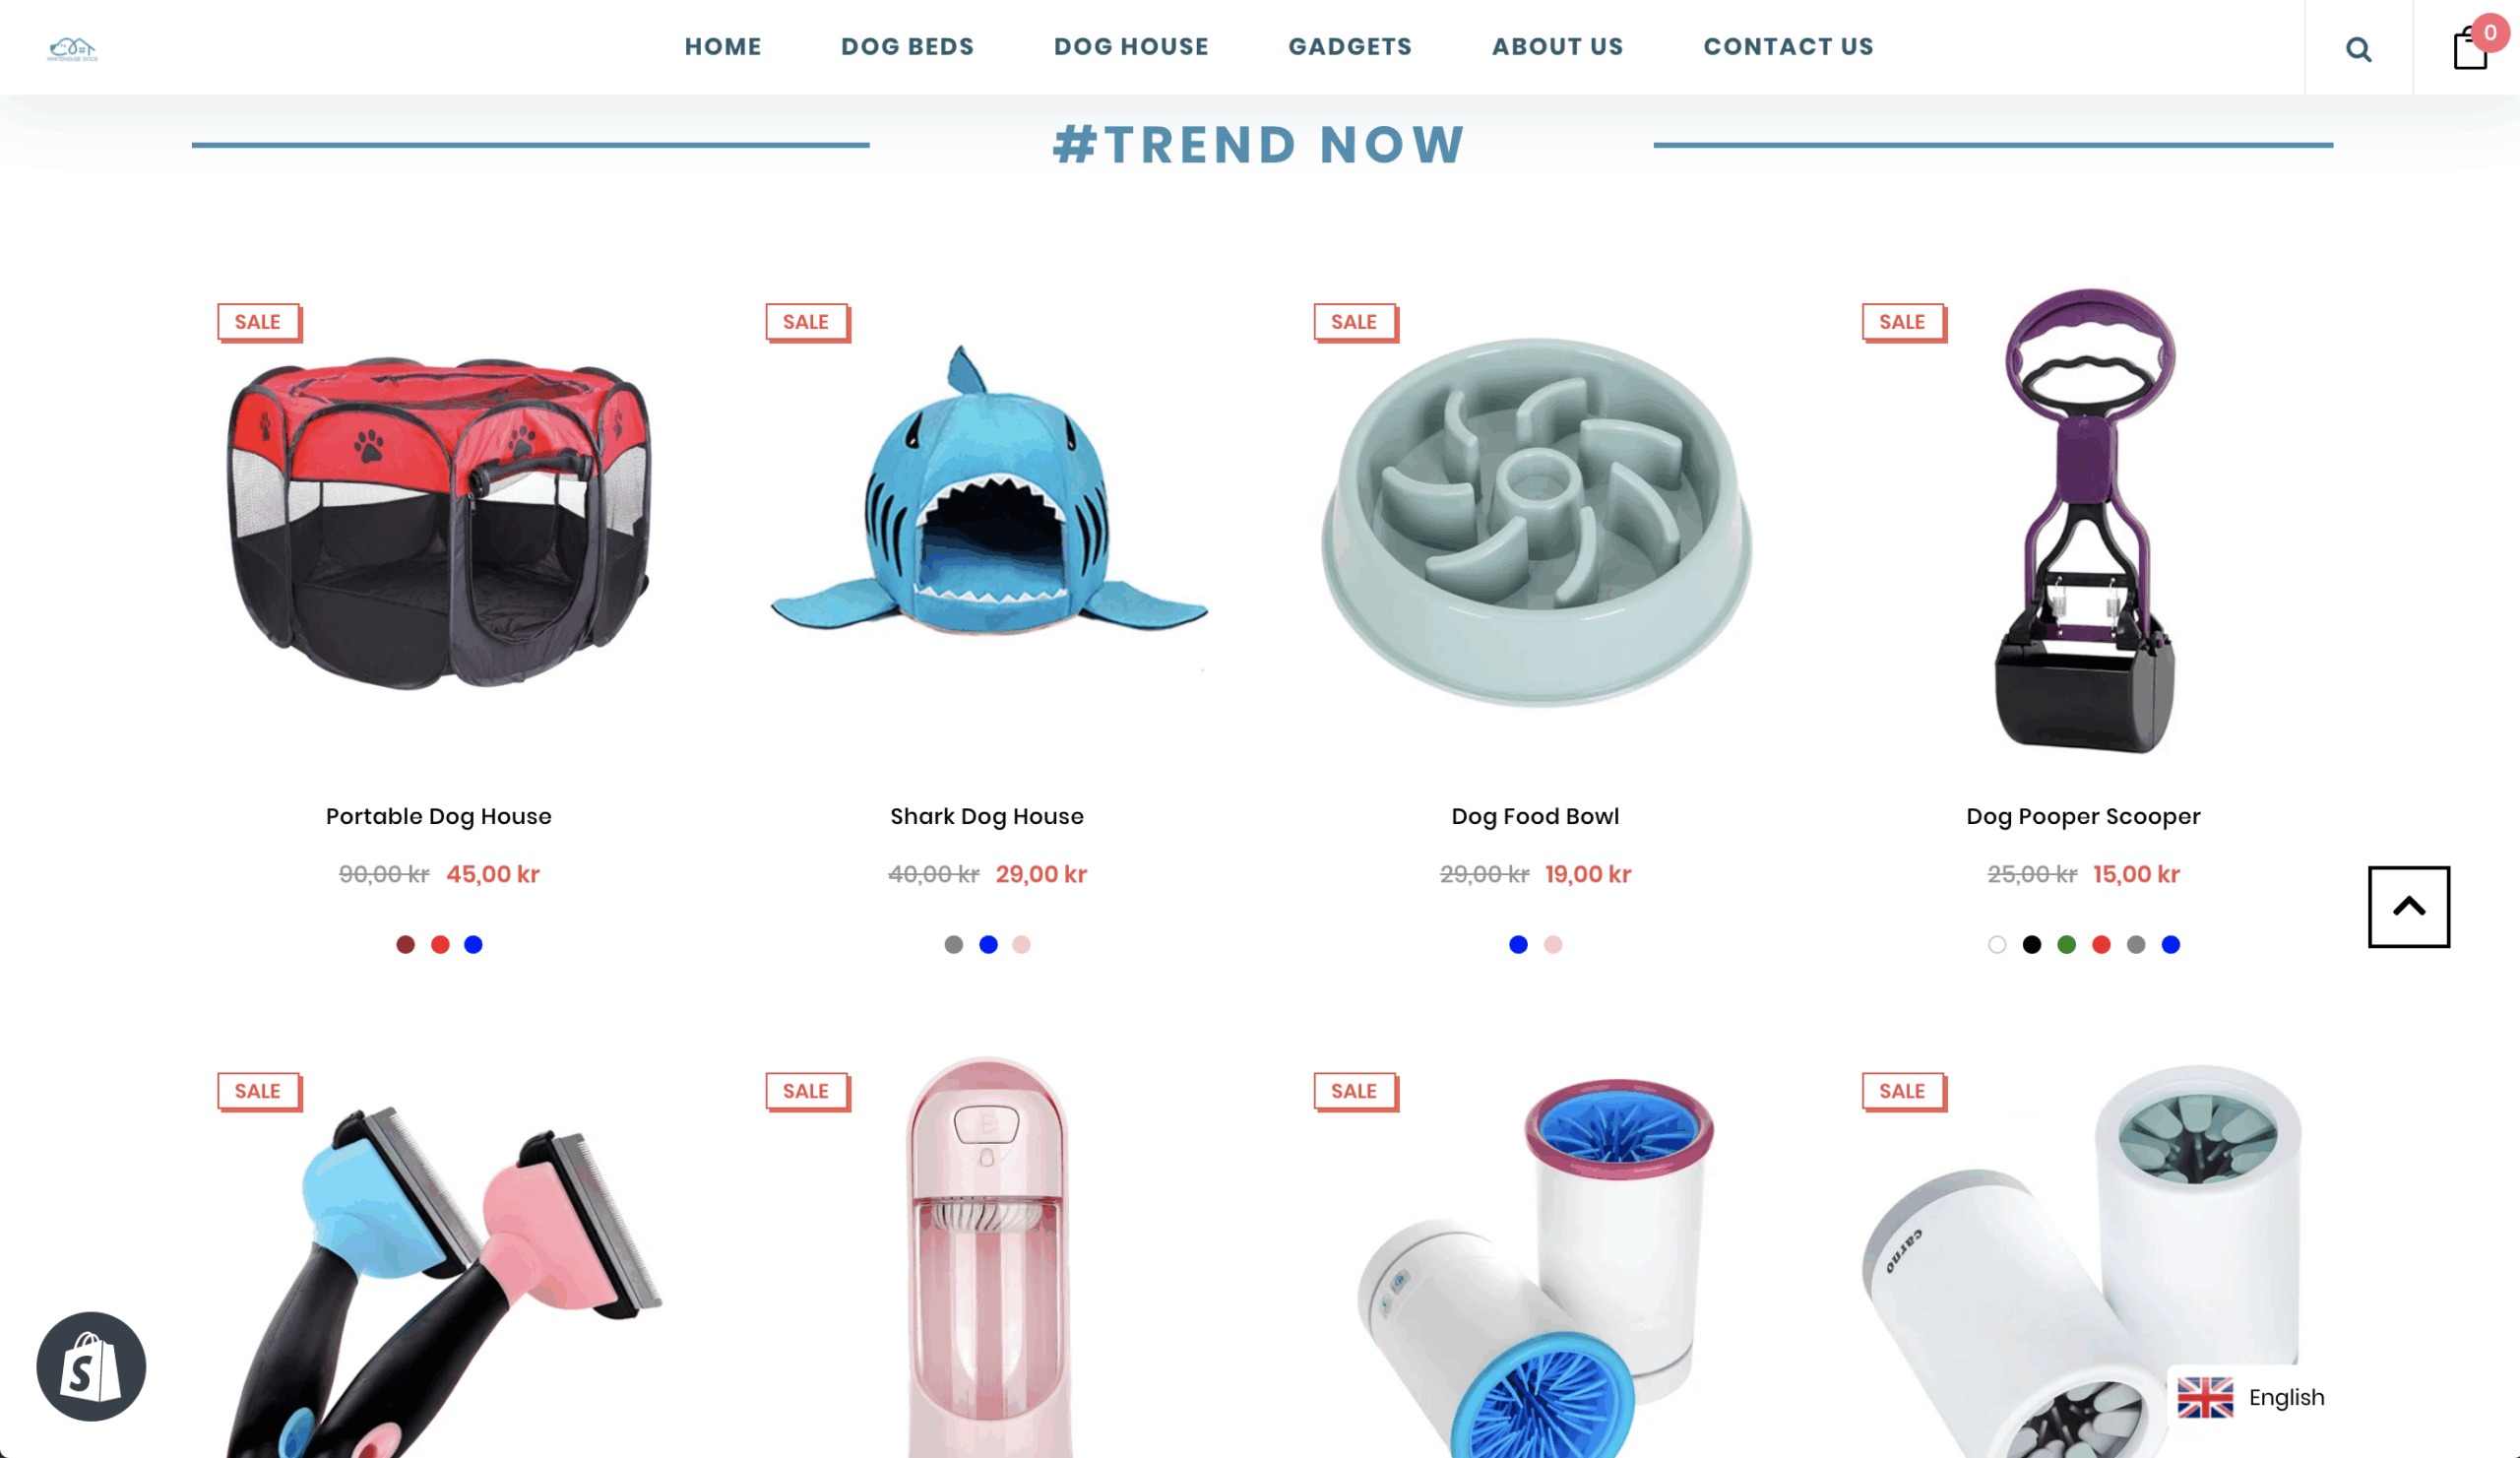
Task: Click the back-to-top arrow button
Action: pyautogui.click(x=2408, y=906)
